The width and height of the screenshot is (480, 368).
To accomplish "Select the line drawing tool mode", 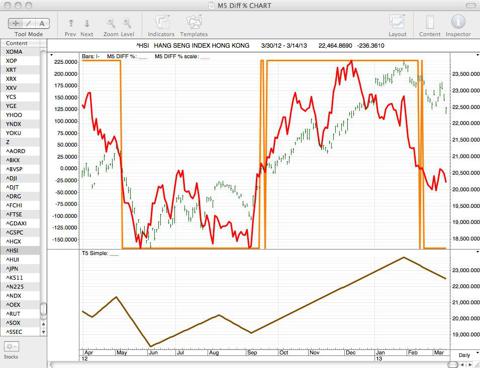I will pyautogui.click(x=29, y=23).
